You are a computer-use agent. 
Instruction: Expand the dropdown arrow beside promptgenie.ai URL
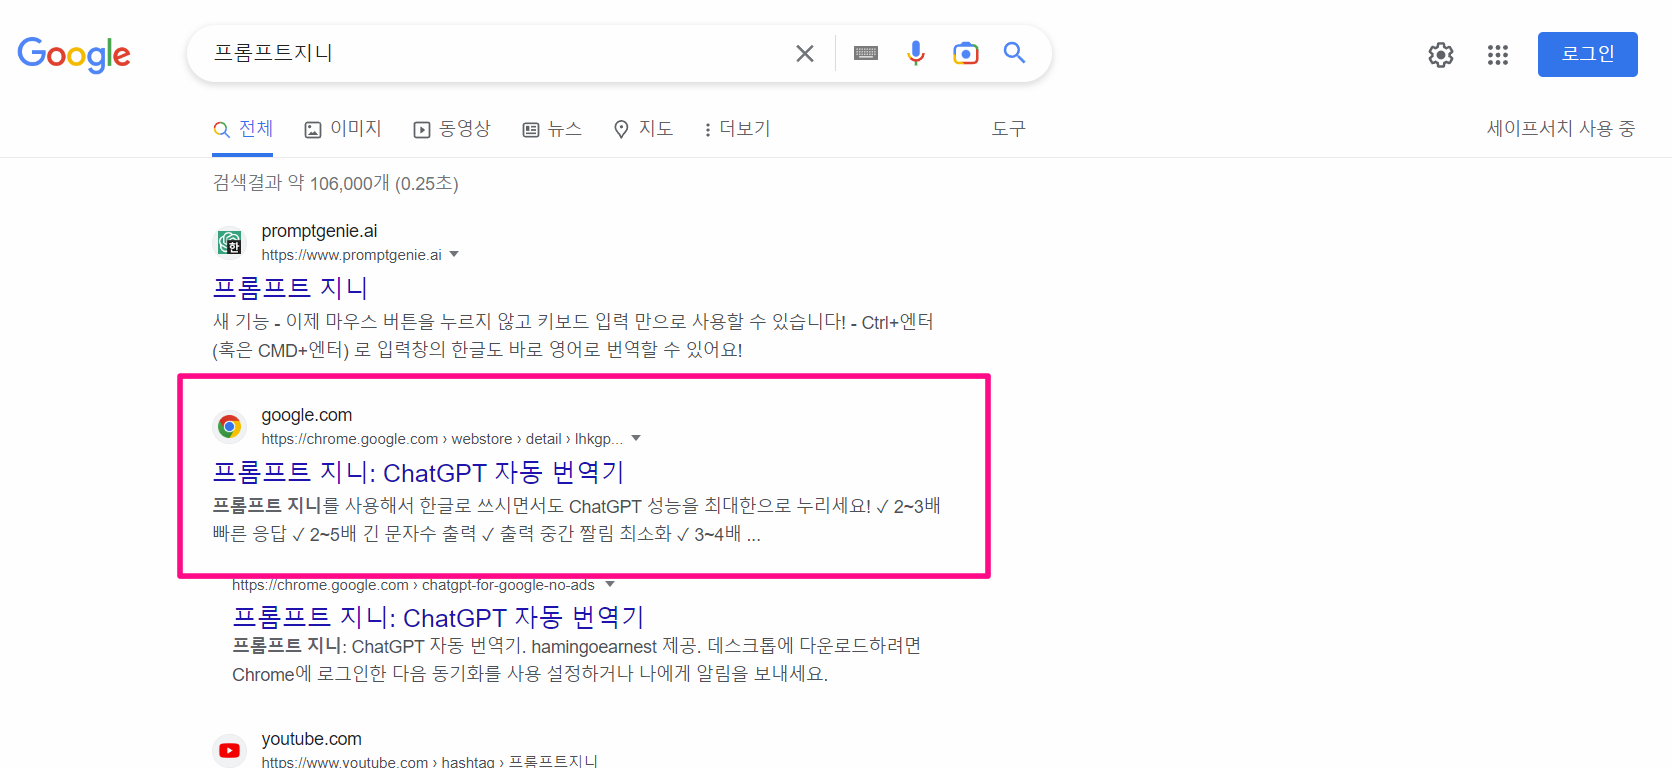pyautogui.click(x=454, y=254)
